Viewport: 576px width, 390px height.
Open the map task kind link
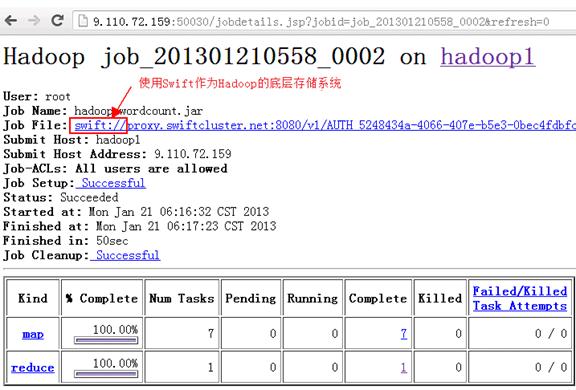tap(33, 334)
